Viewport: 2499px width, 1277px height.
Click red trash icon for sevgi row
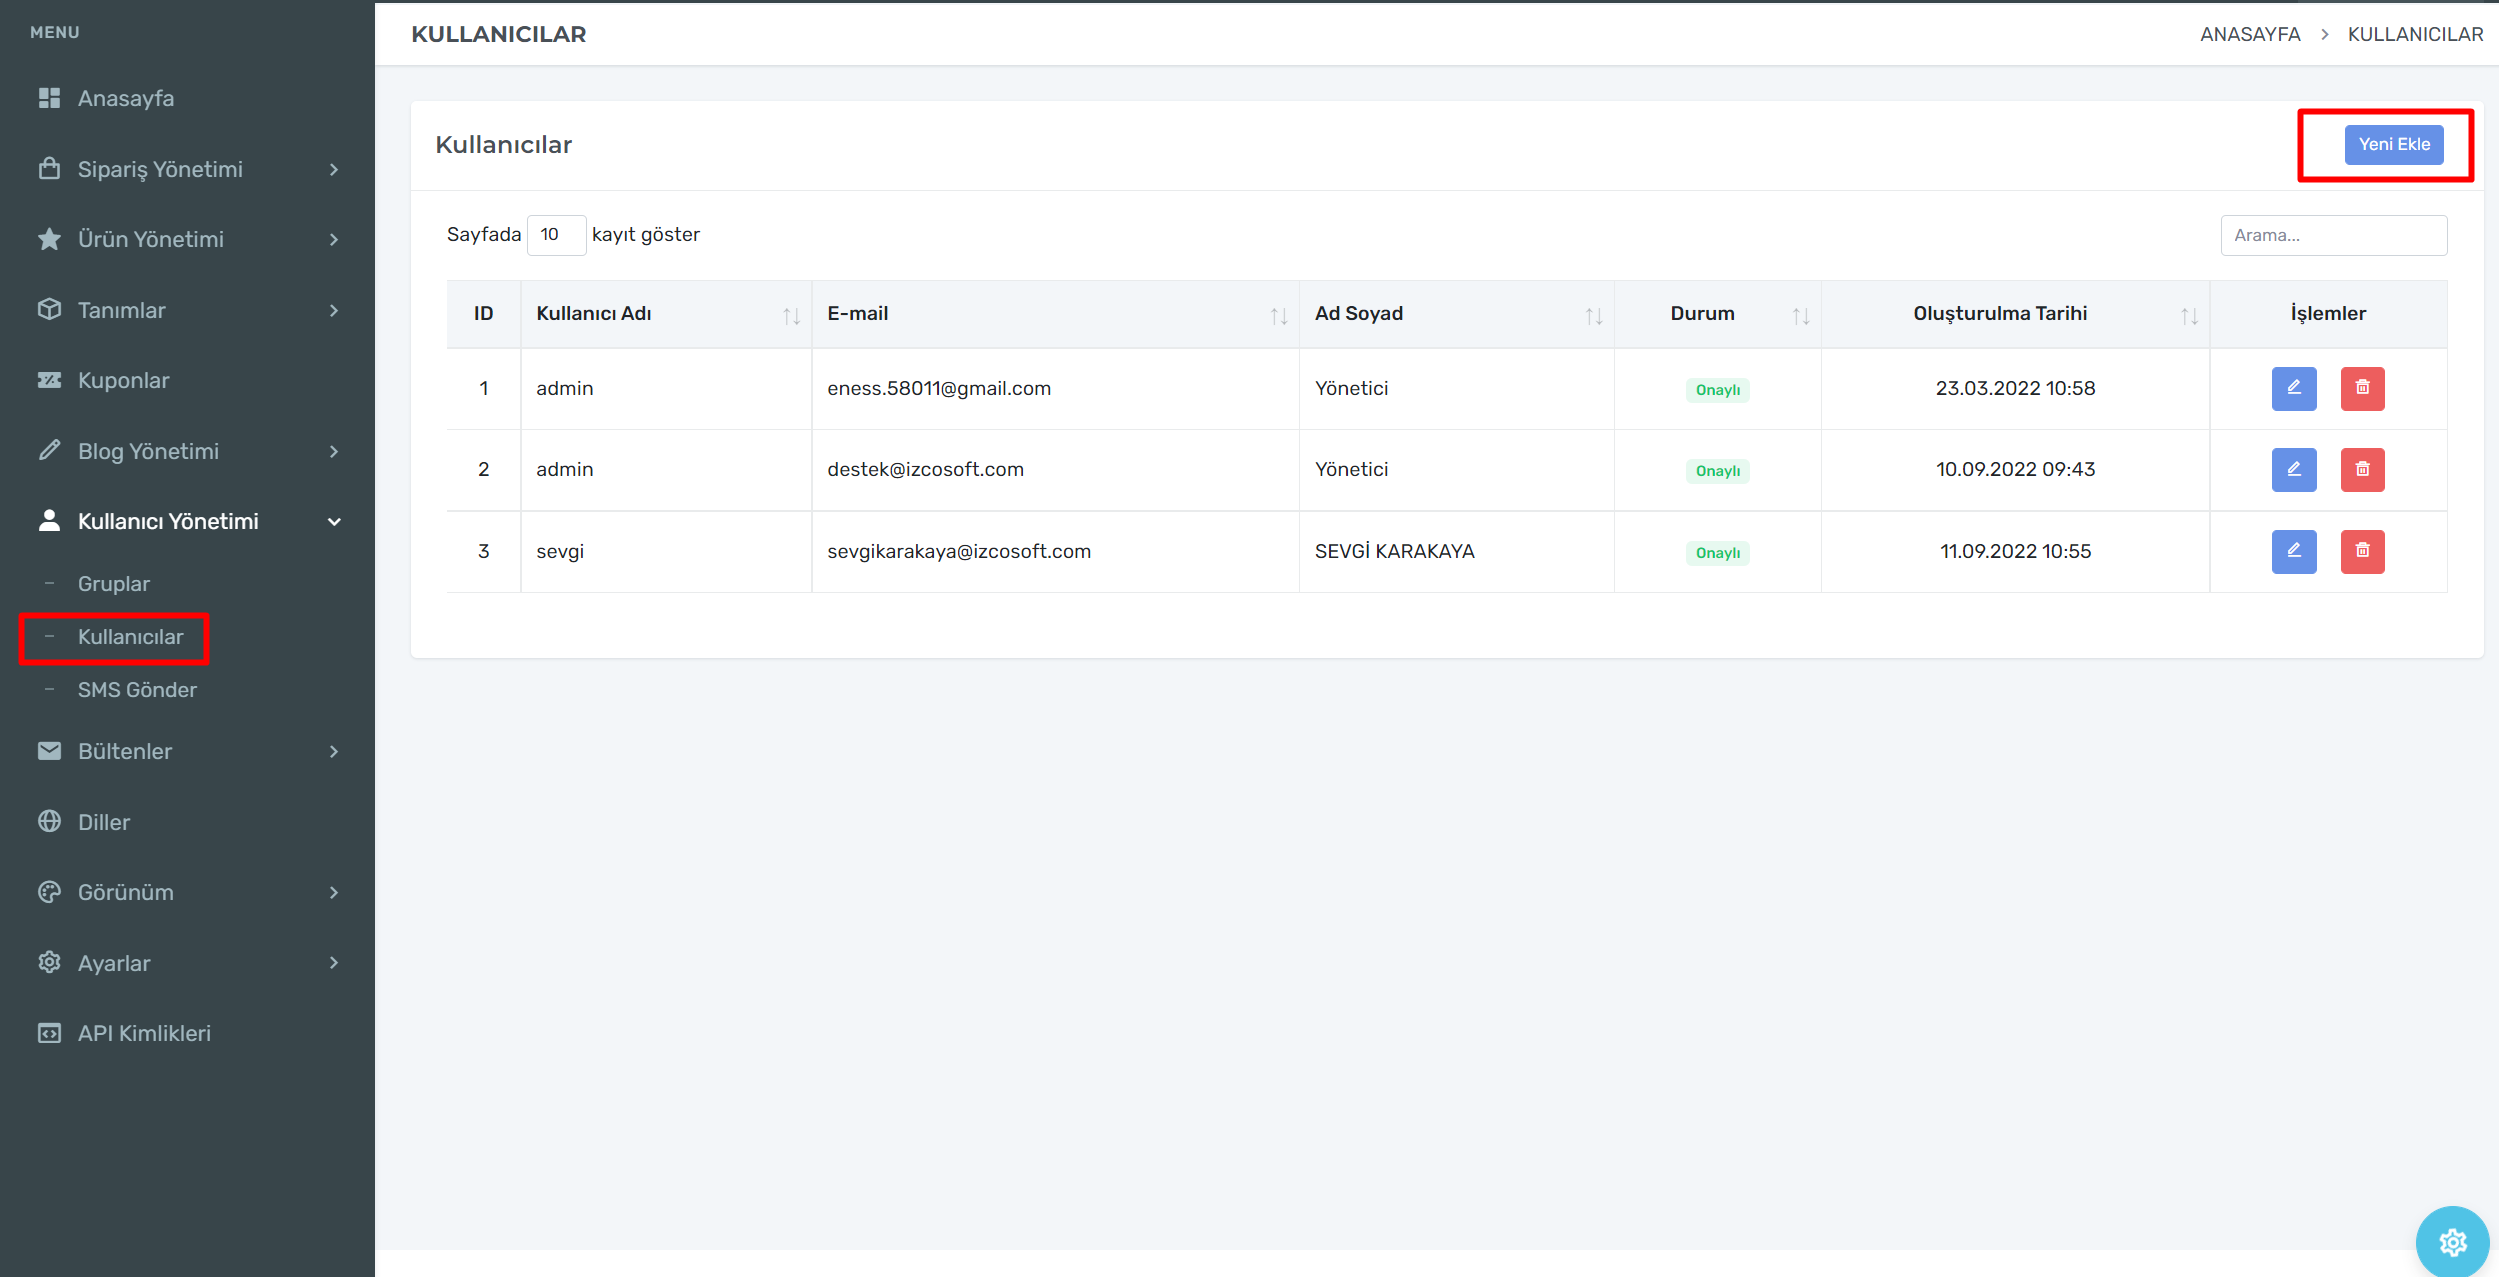[x=2362, y=551]
